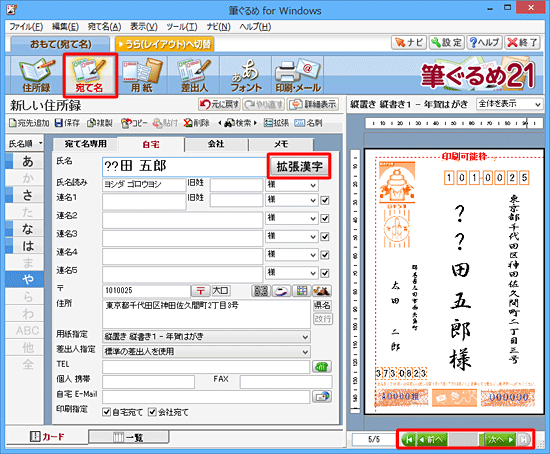Viewport: 550px width, 454px height.
Task: Click コピー copy icon
Action: (x=134, y=123)
